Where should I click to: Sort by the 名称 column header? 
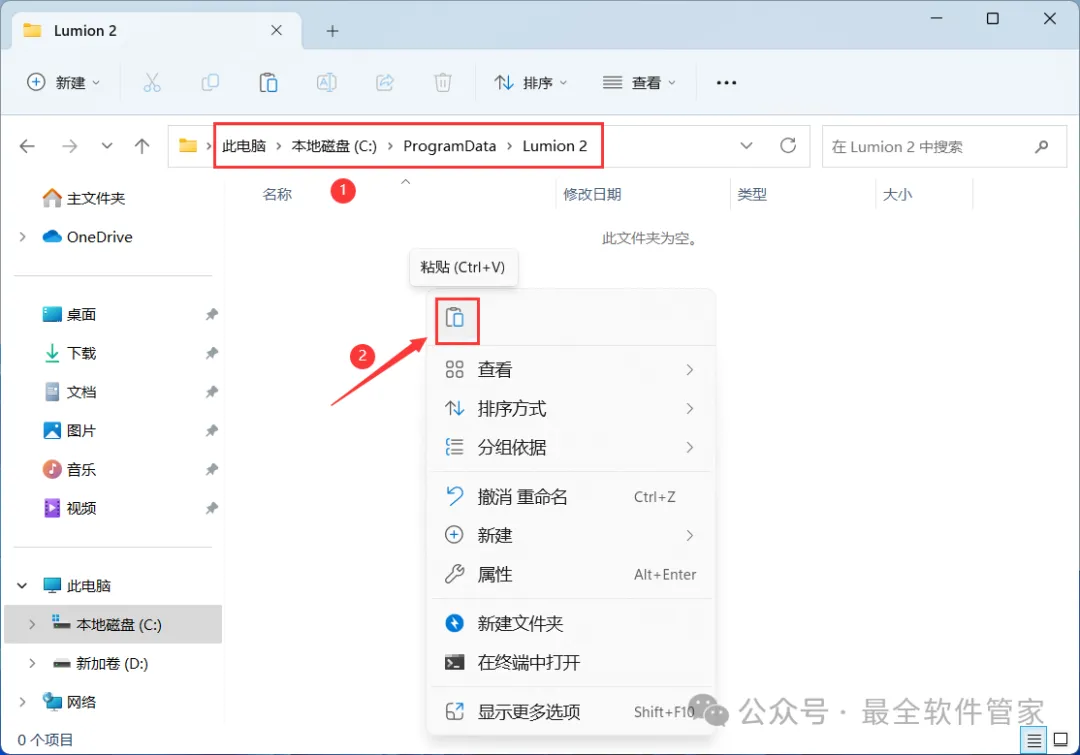[x=277, y=195]
